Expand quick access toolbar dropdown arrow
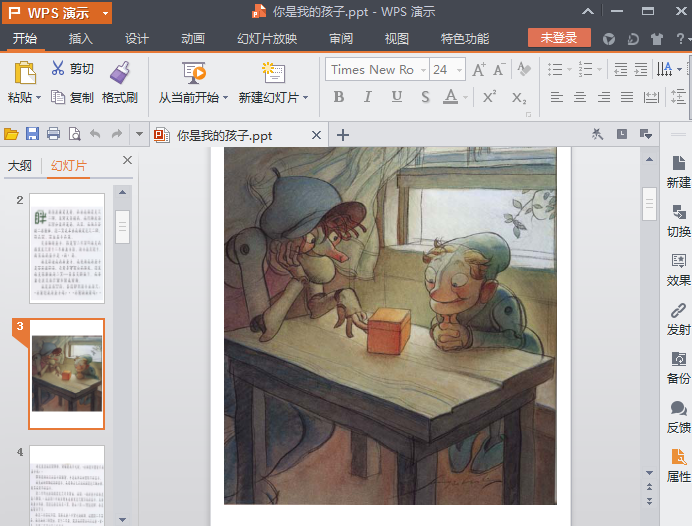 (x=139, y=134)
